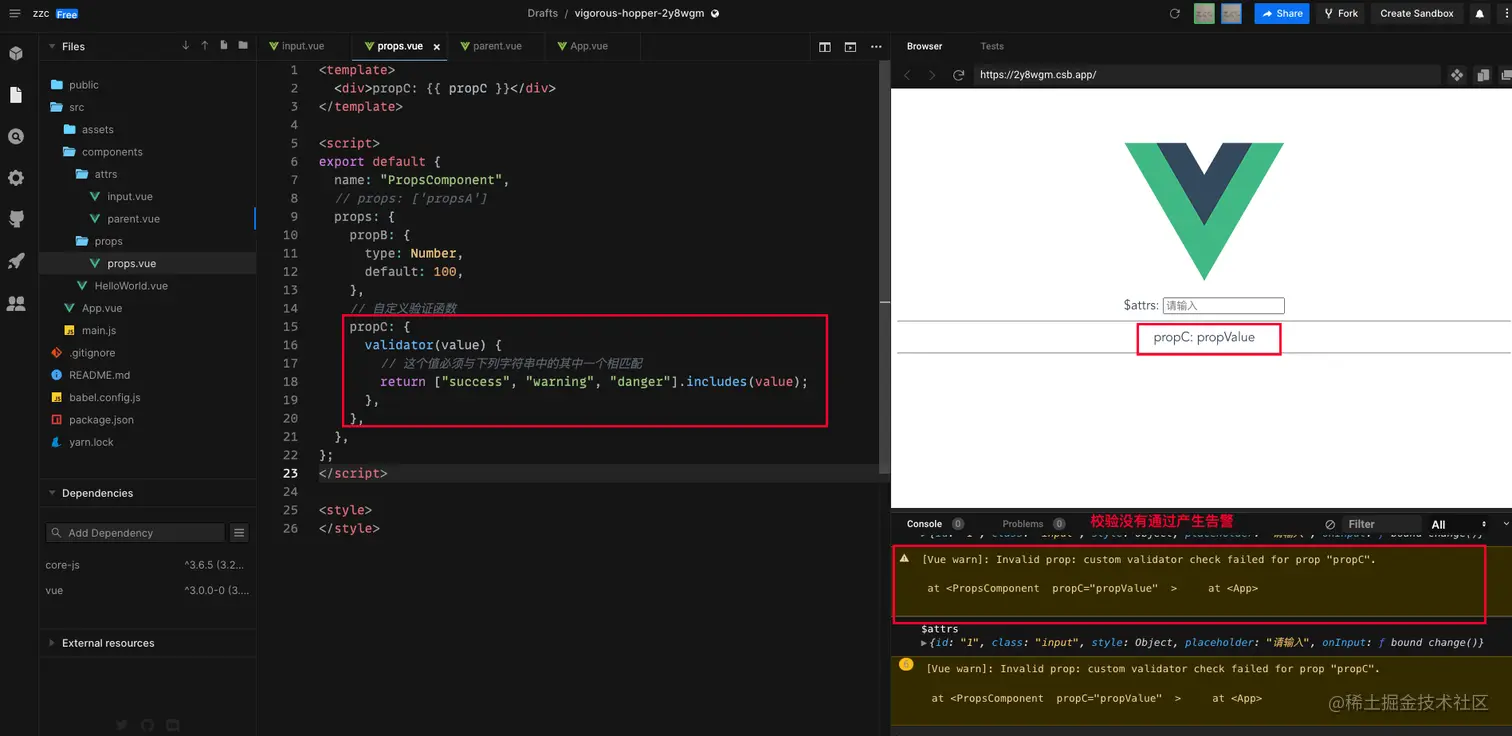Open the editor more-options ellipsis
1512x736 pixels.
tap(876, 46)
